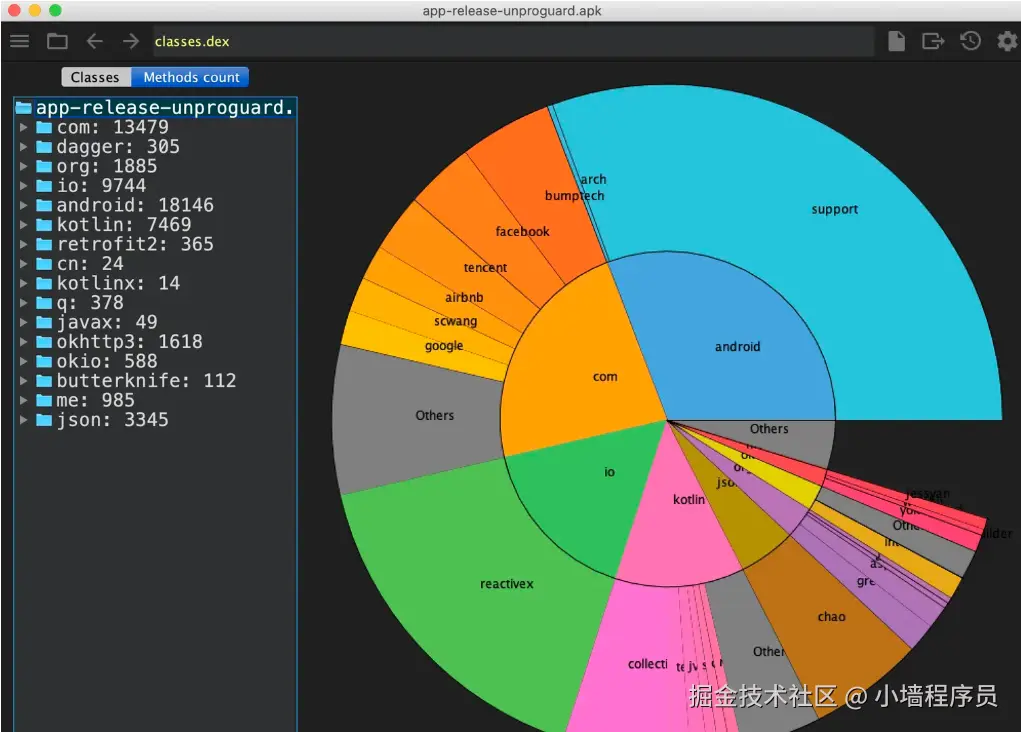
Task: Go forward with the right arrow
Action: [x=131, y=41]
